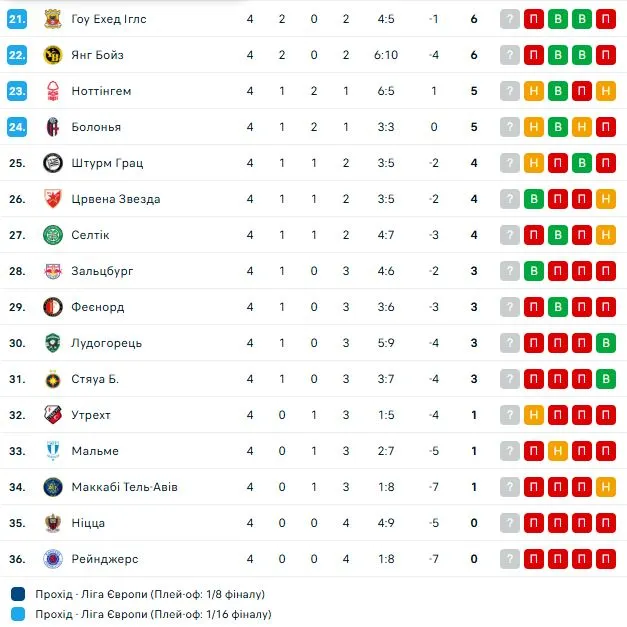627x627 pixels.
Task: Click the Rangers club crest
Action: [53, 559]
